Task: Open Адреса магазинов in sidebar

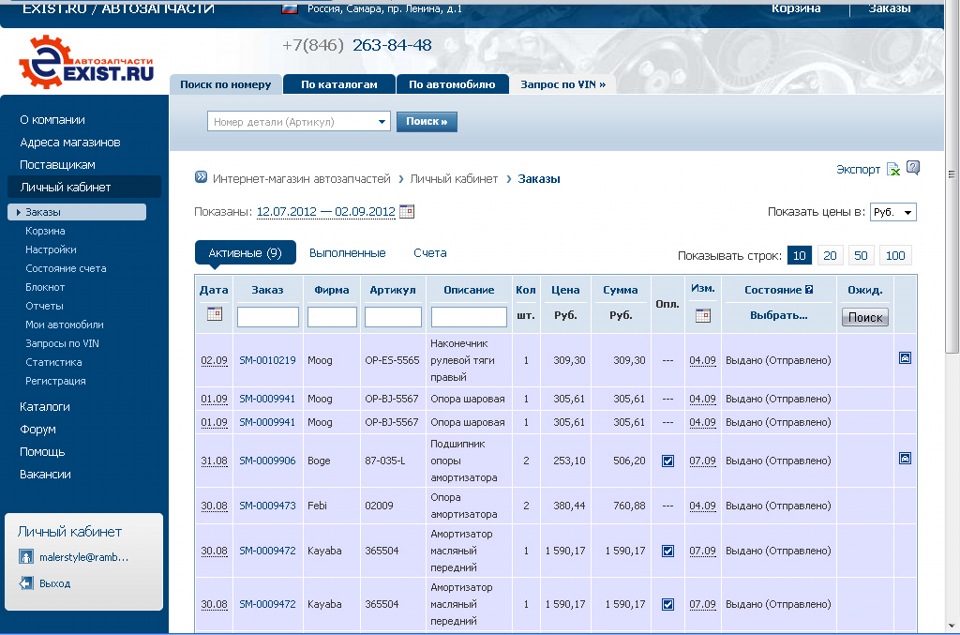Action: click(70, 143)
